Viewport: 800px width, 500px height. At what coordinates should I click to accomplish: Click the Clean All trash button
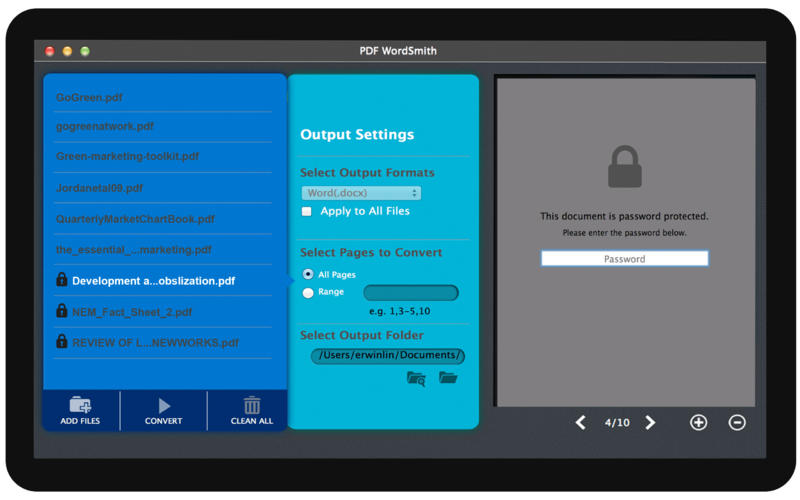pos(252,411)
